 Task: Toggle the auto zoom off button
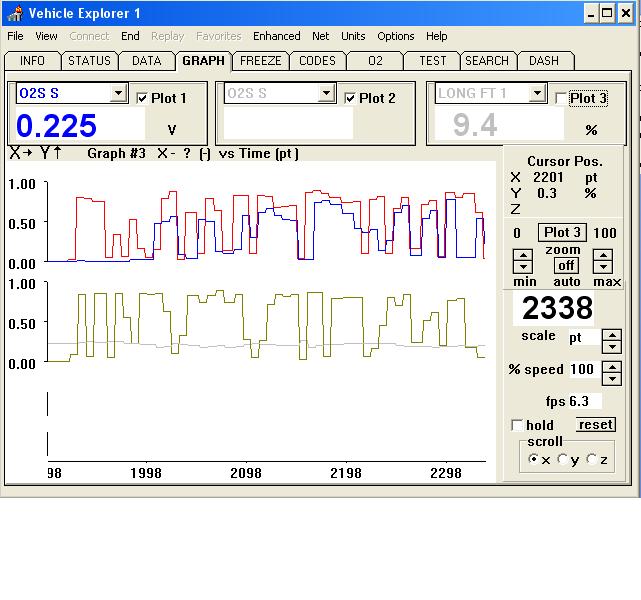coord(566,265)
